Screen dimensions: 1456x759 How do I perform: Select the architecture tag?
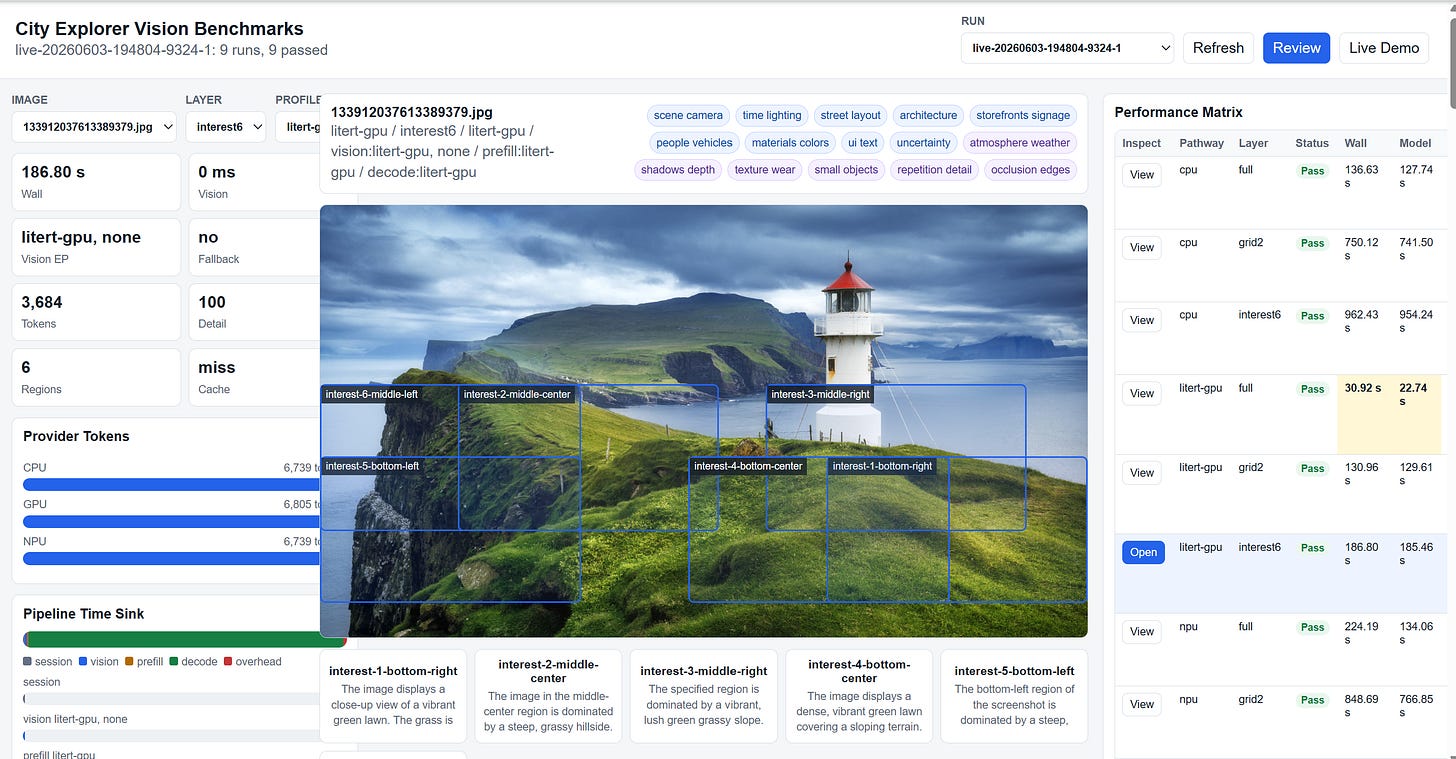928,115
